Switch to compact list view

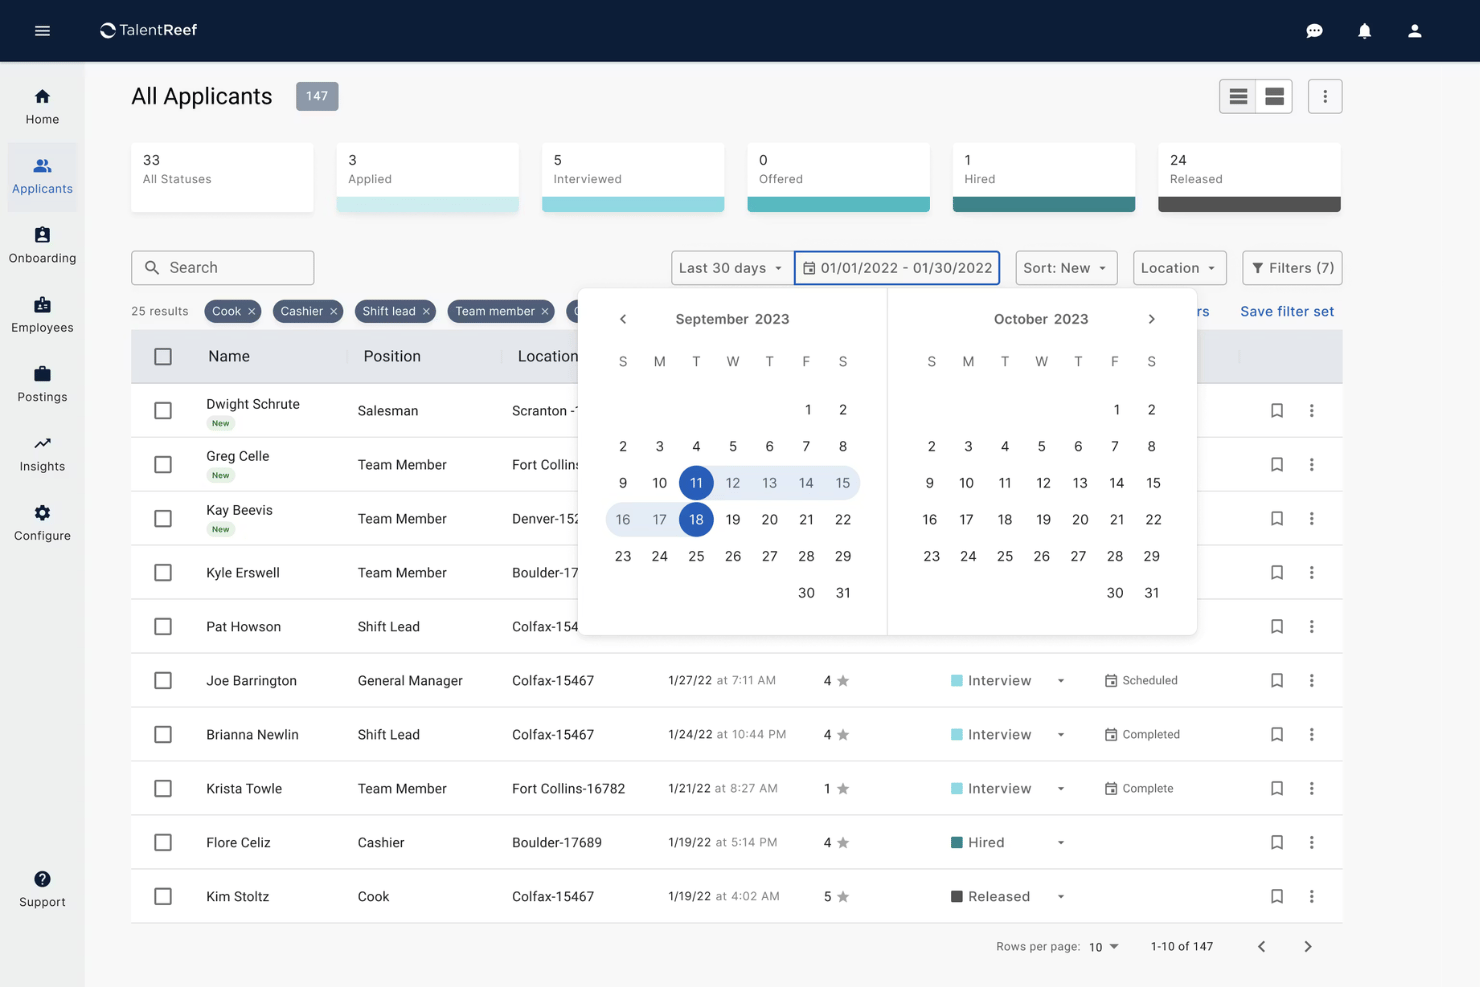tap(1238, 96)
